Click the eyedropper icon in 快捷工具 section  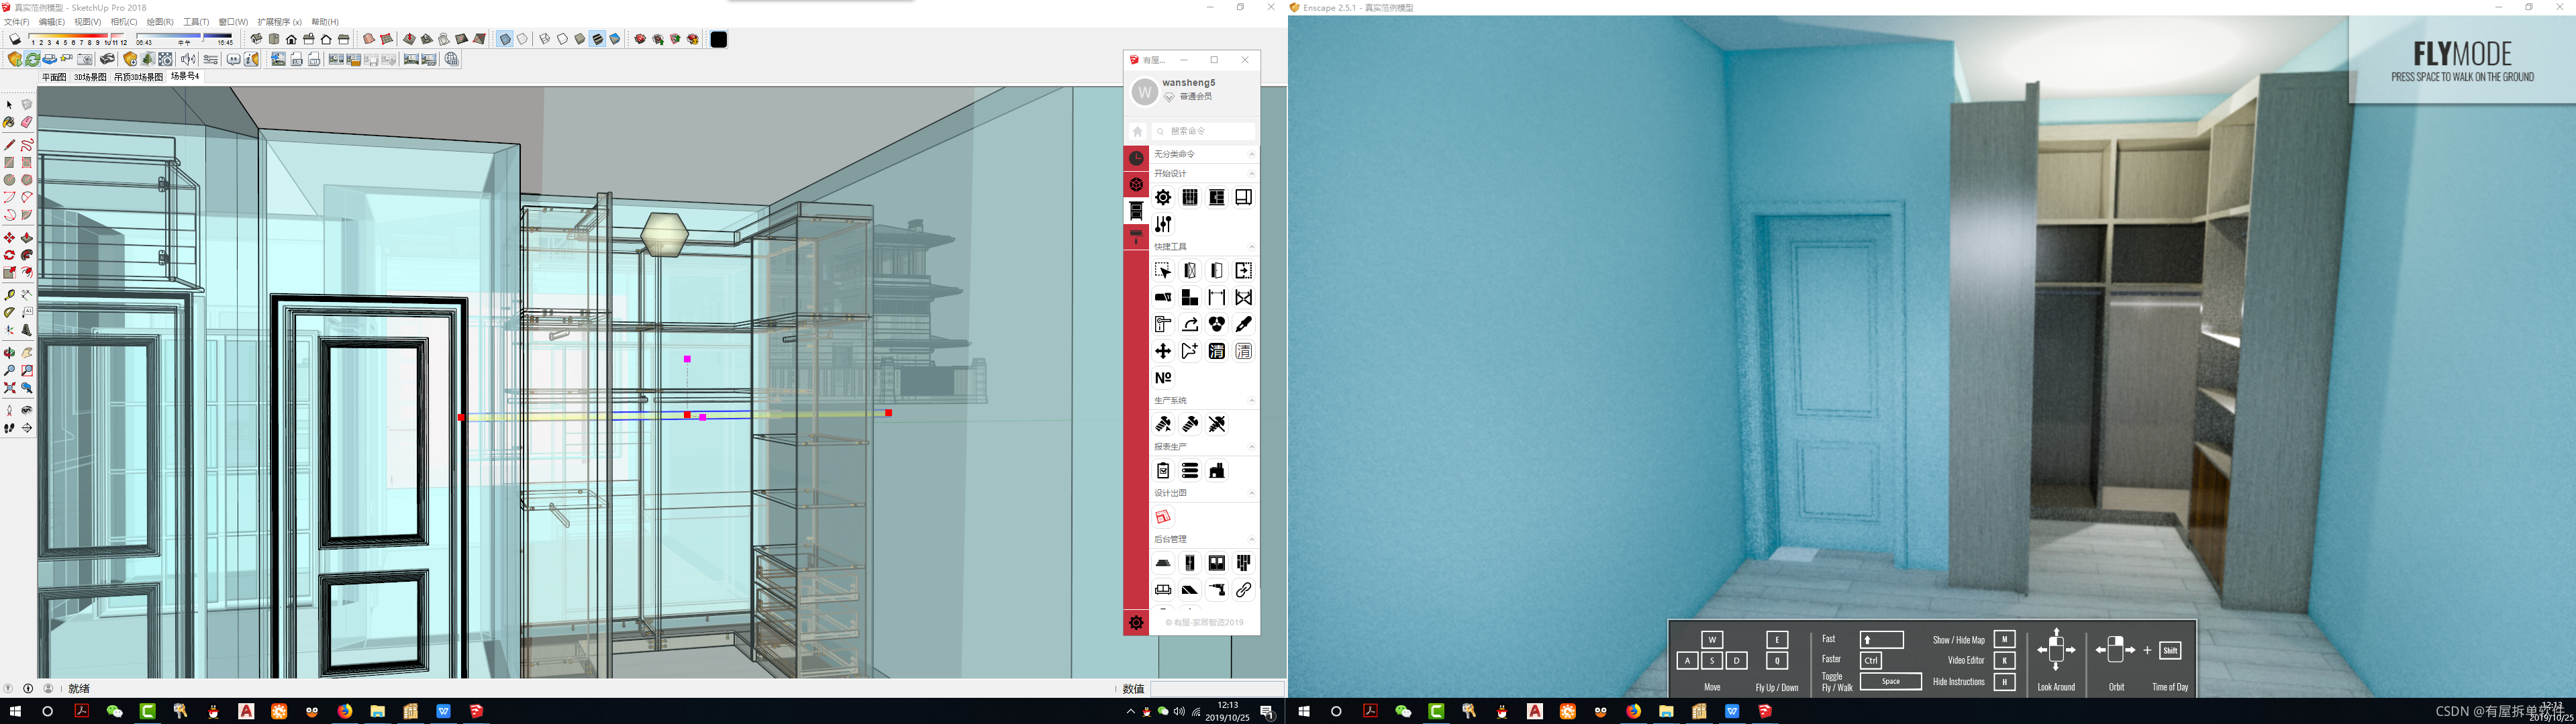click(1243, 324)
